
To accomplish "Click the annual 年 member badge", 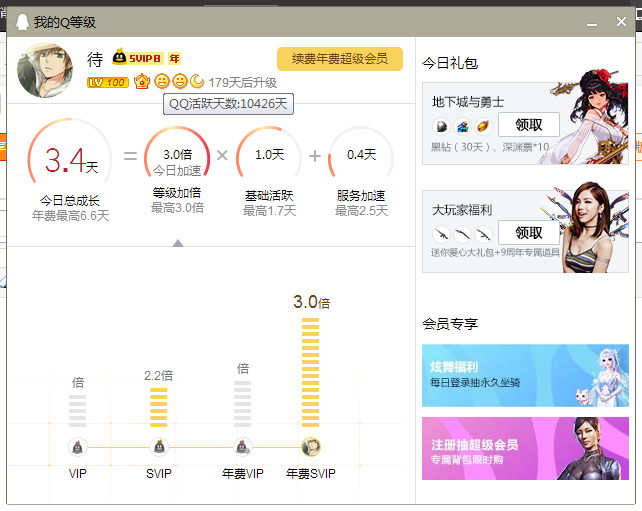I will point(174,59).
